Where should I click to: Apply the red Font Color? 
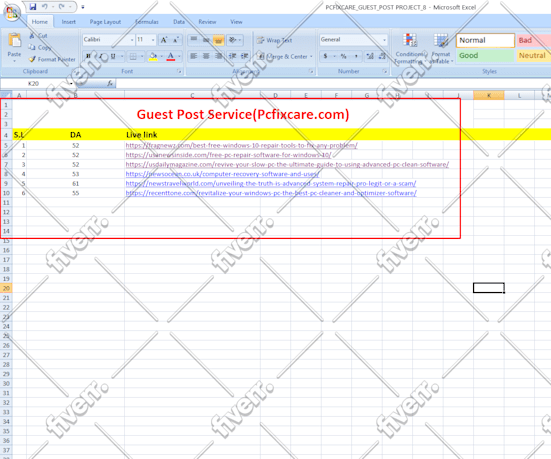pyautogui.click(x=171, y=56)
